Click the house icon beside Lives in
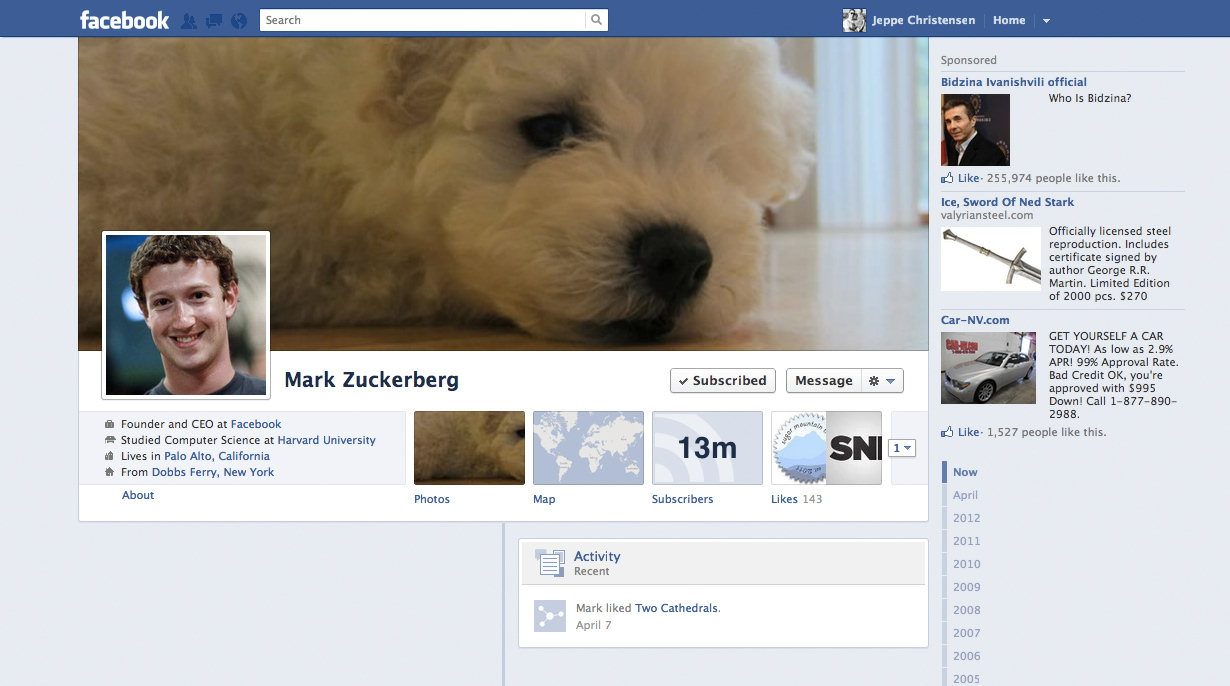 pyautogui.click(x=110, y=456)
